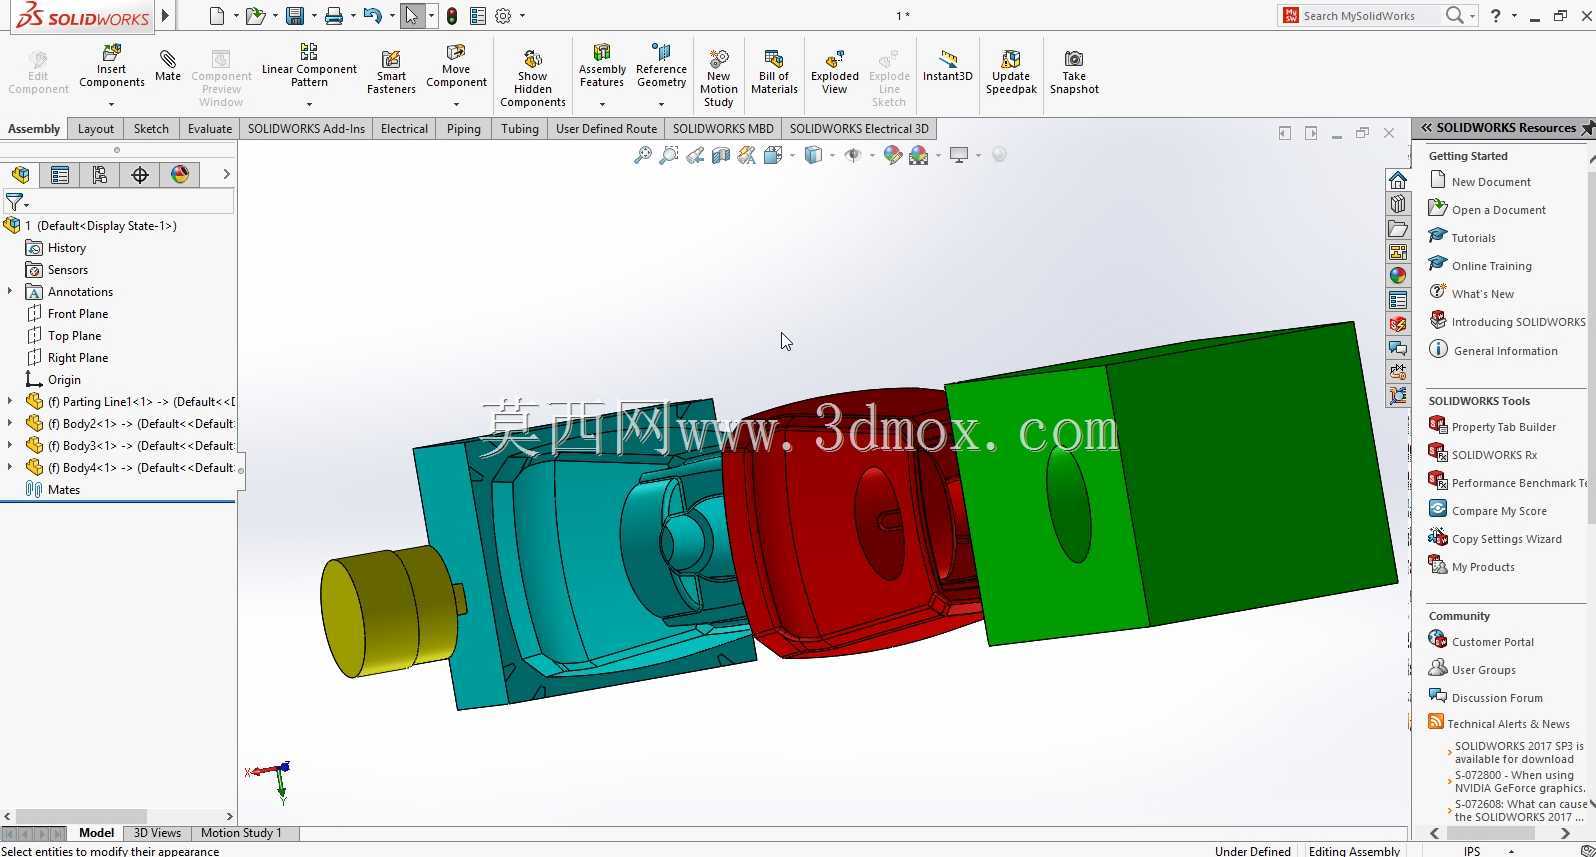This screenshot has height=857, width=1596.
Task: Switch to 3D Views tab
Action: (157, 833)
